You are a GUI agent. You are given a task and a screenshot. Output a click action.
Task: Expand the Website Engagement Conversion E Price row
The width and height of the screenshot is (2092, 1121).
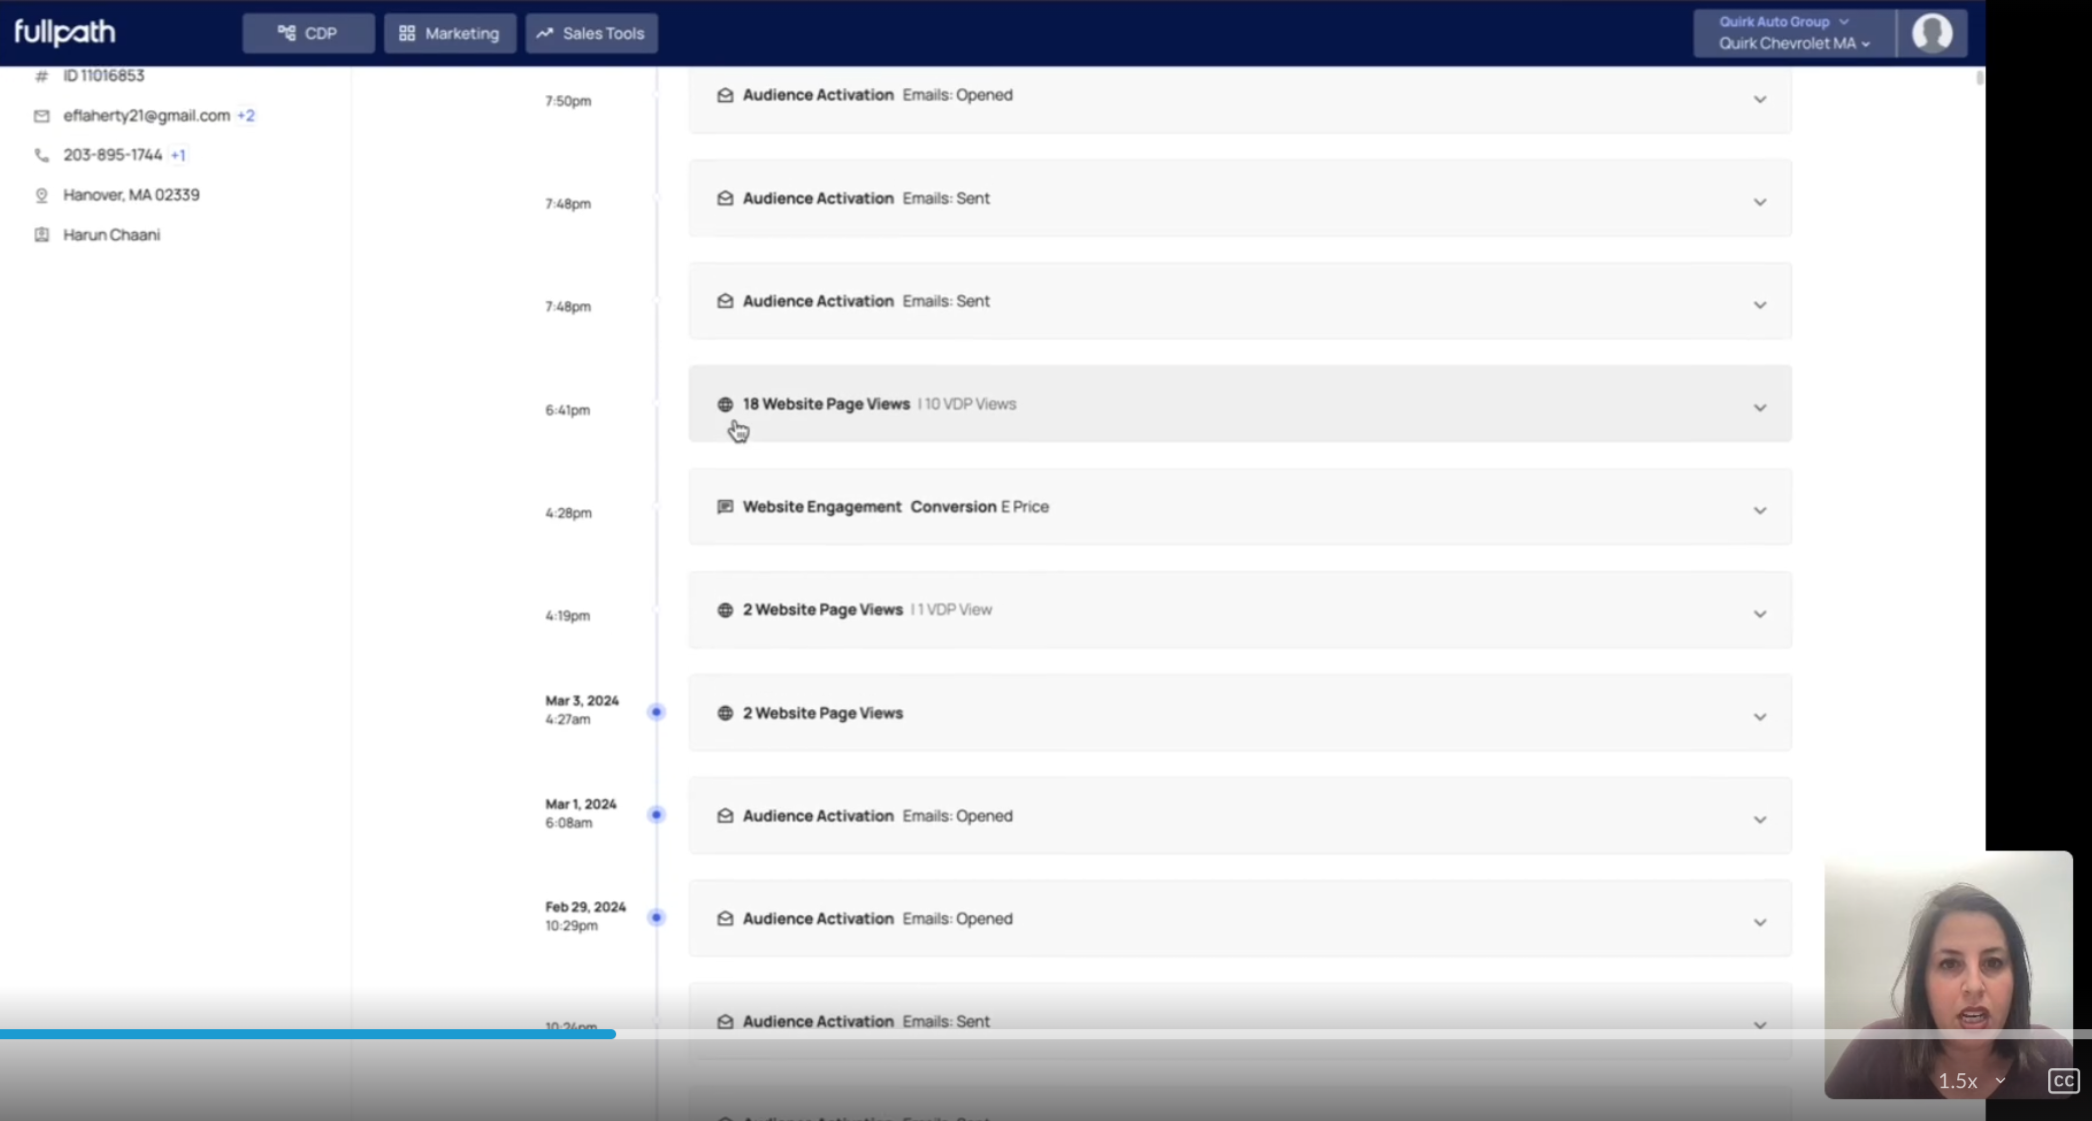tap(1759, 510)
